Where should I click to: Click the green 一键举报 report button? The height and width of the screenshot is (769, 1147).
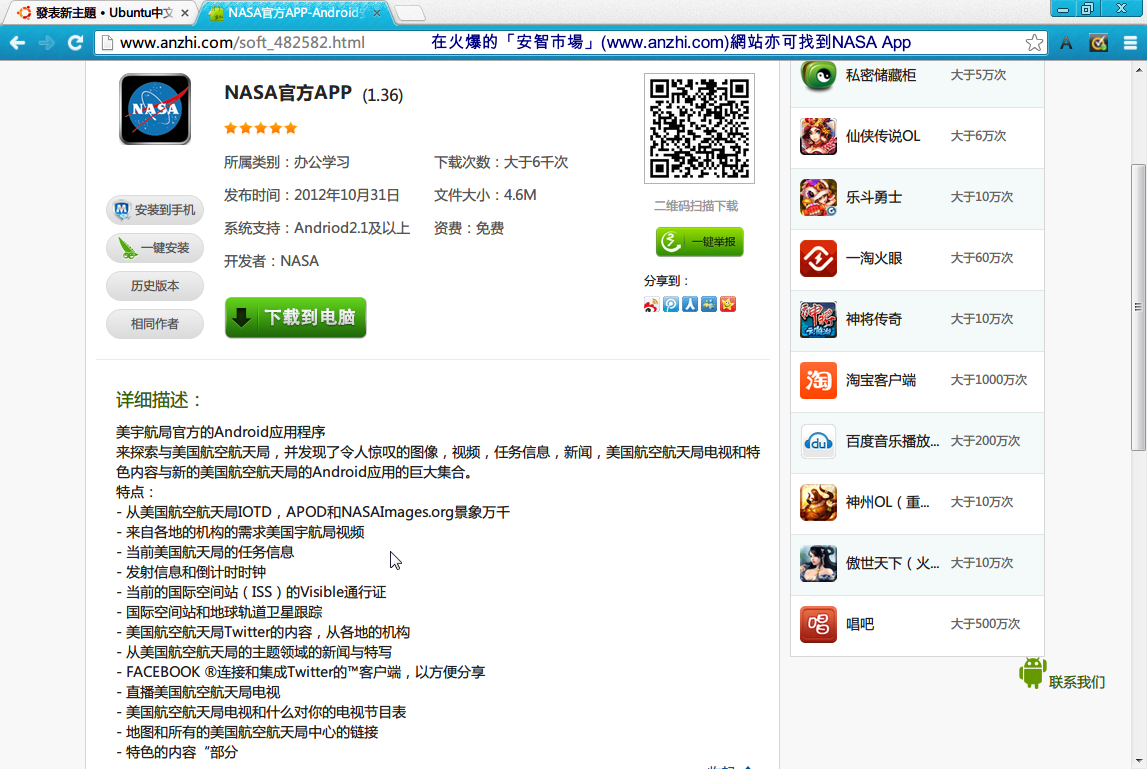click(699, 242)
